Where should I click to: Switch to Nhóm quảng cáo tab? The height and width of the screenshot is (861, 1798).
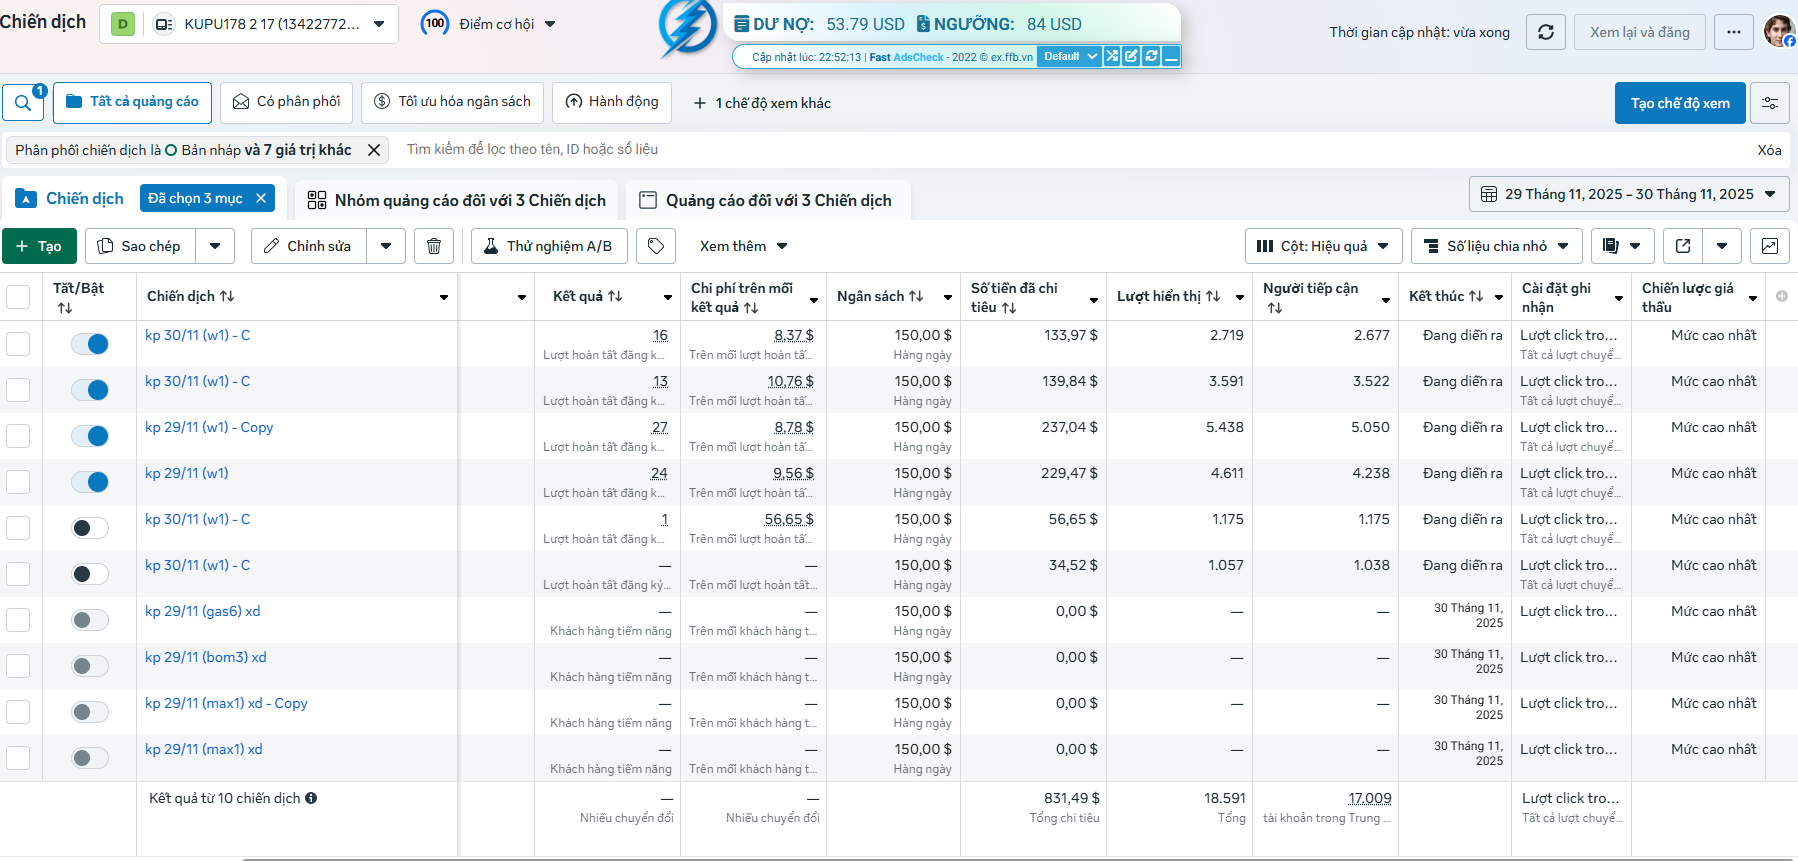(x=457, y=200)
